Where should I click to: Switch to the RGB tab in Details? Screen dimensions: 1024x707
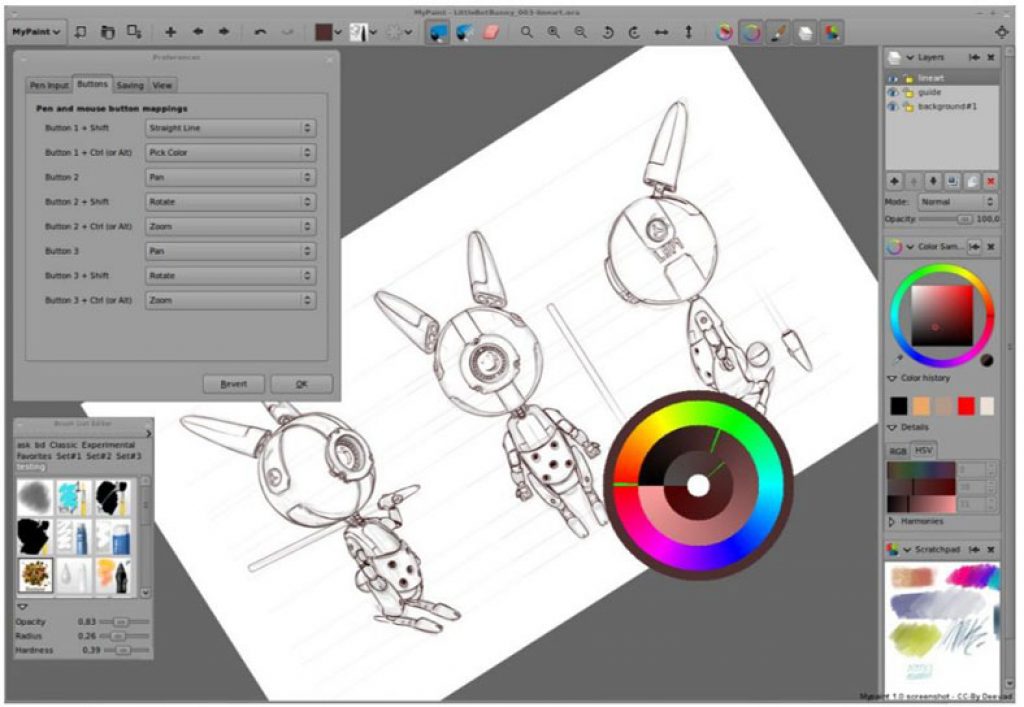click(x=898, y=450)
